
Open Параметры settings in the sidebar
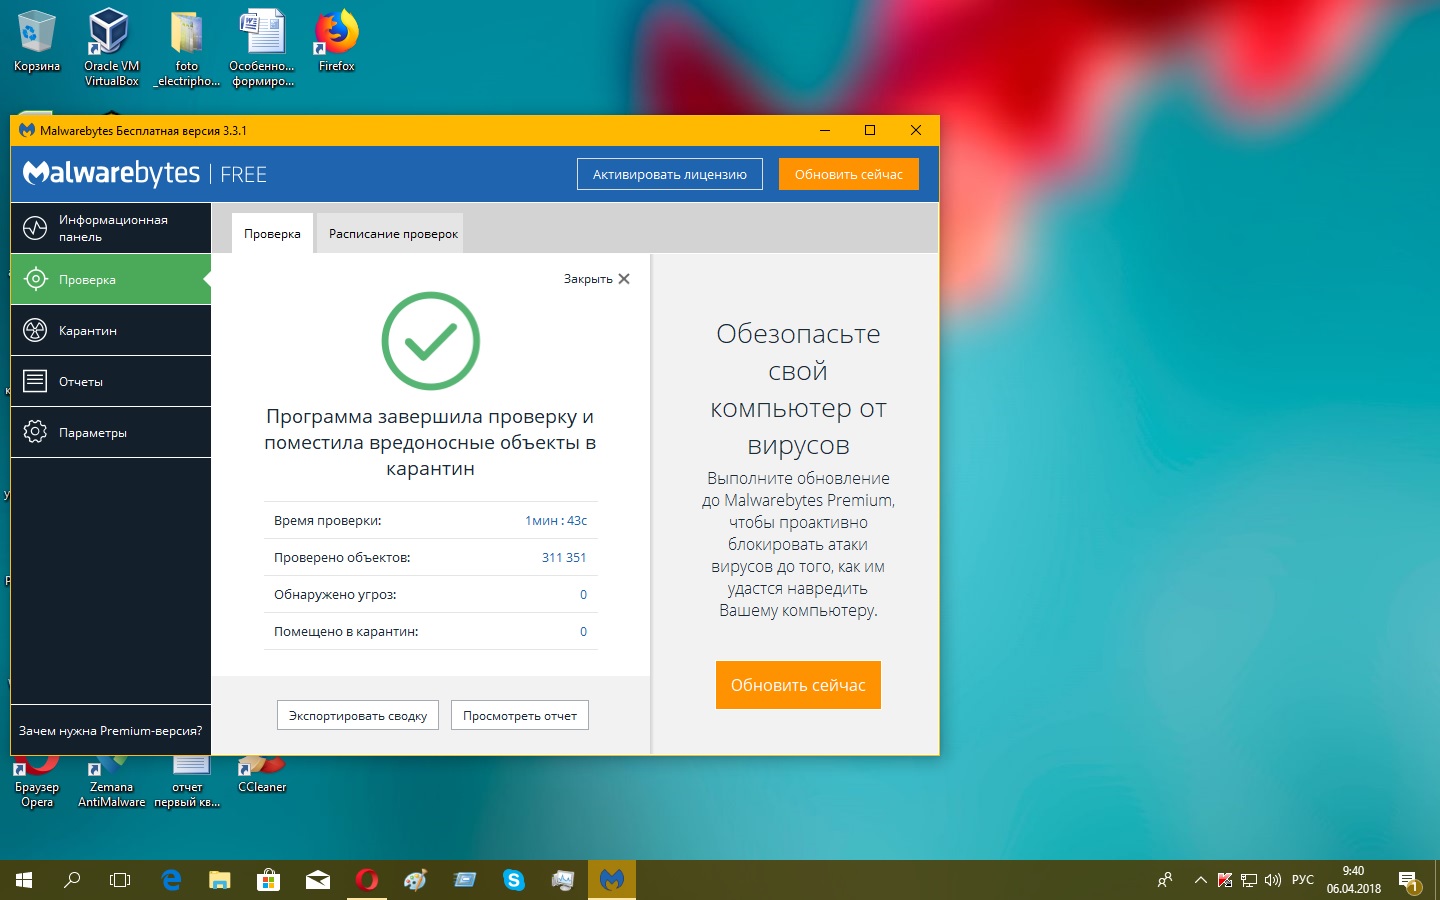click(x=111, y=432)
